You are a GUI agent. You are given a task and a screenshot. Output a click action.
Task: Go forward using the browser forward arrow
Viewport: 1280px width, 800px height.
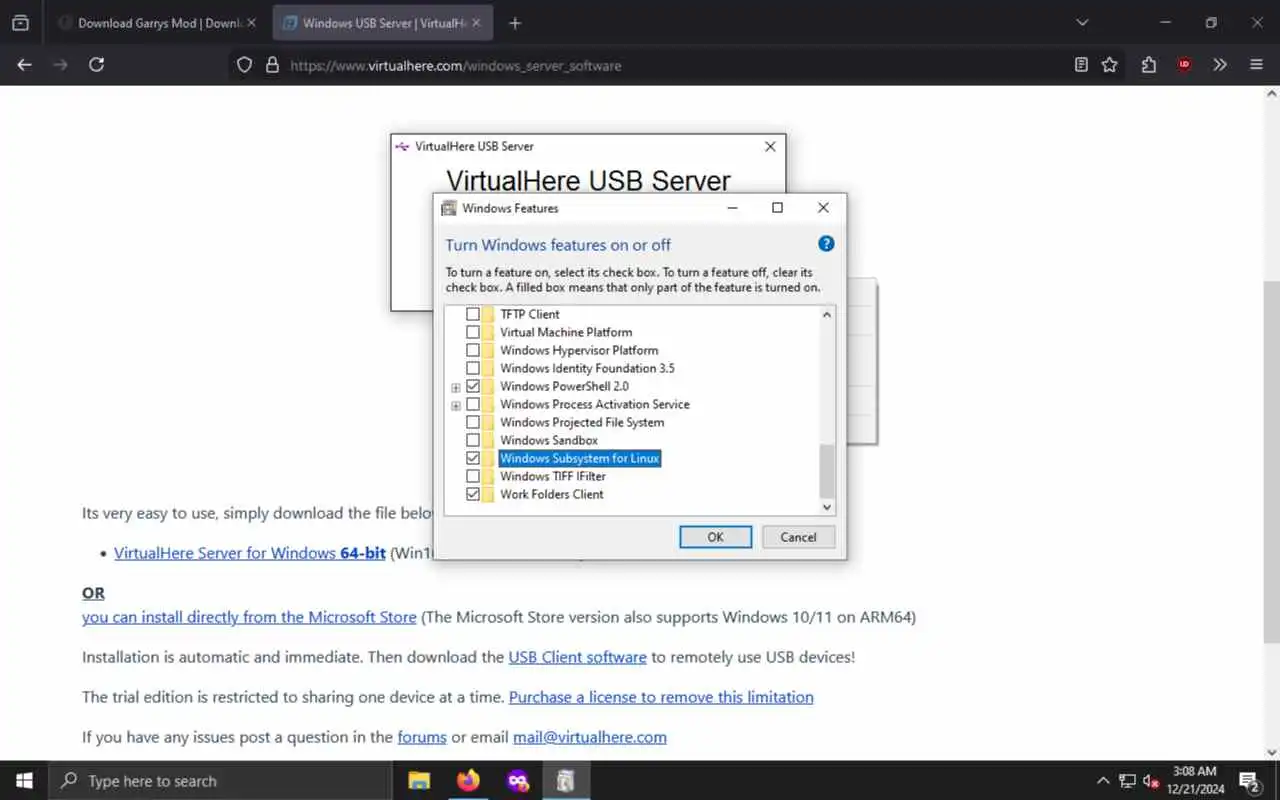pyautogui.click(x=60, y=65)
